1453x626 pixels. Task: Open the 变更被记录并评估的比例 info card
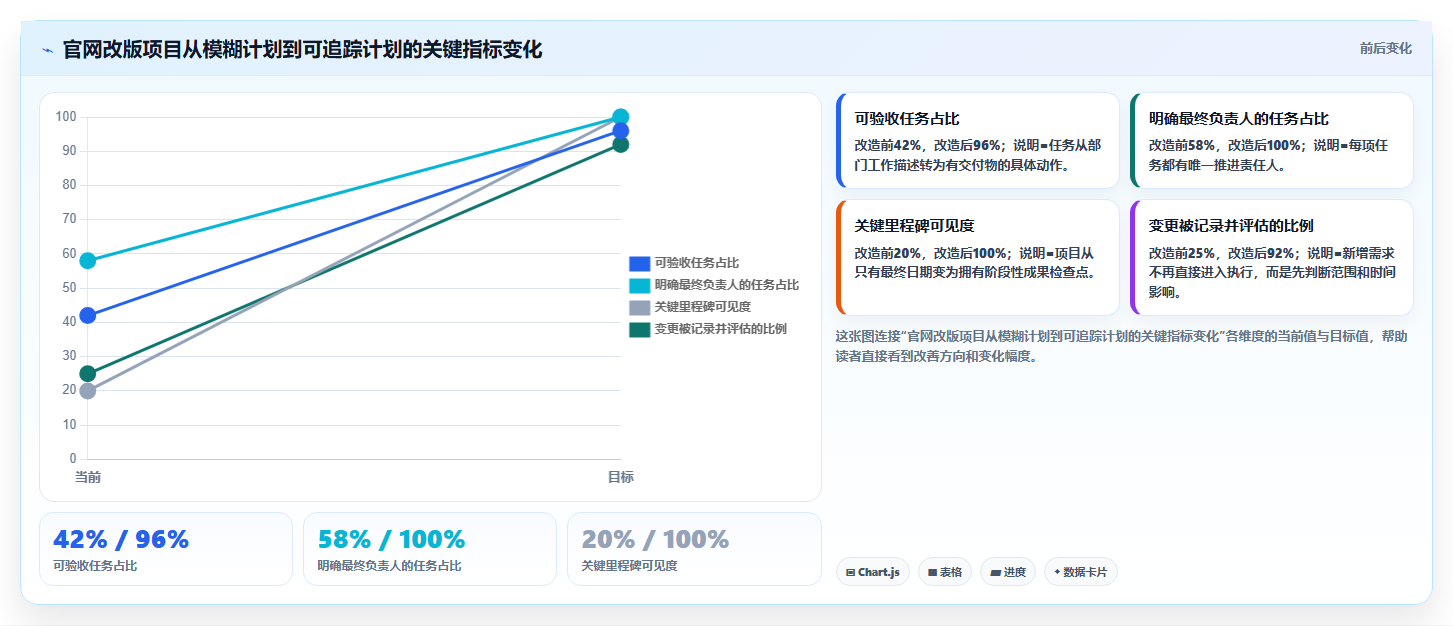[1272, 258]
